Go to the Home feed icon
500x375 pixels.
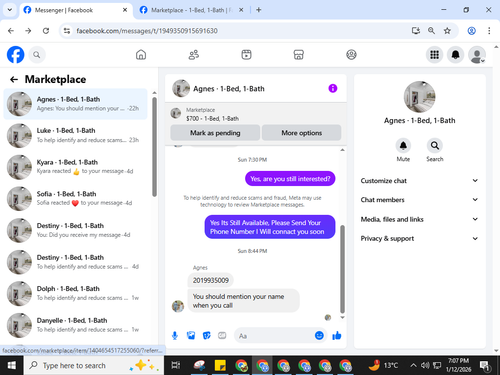point(141,55)
